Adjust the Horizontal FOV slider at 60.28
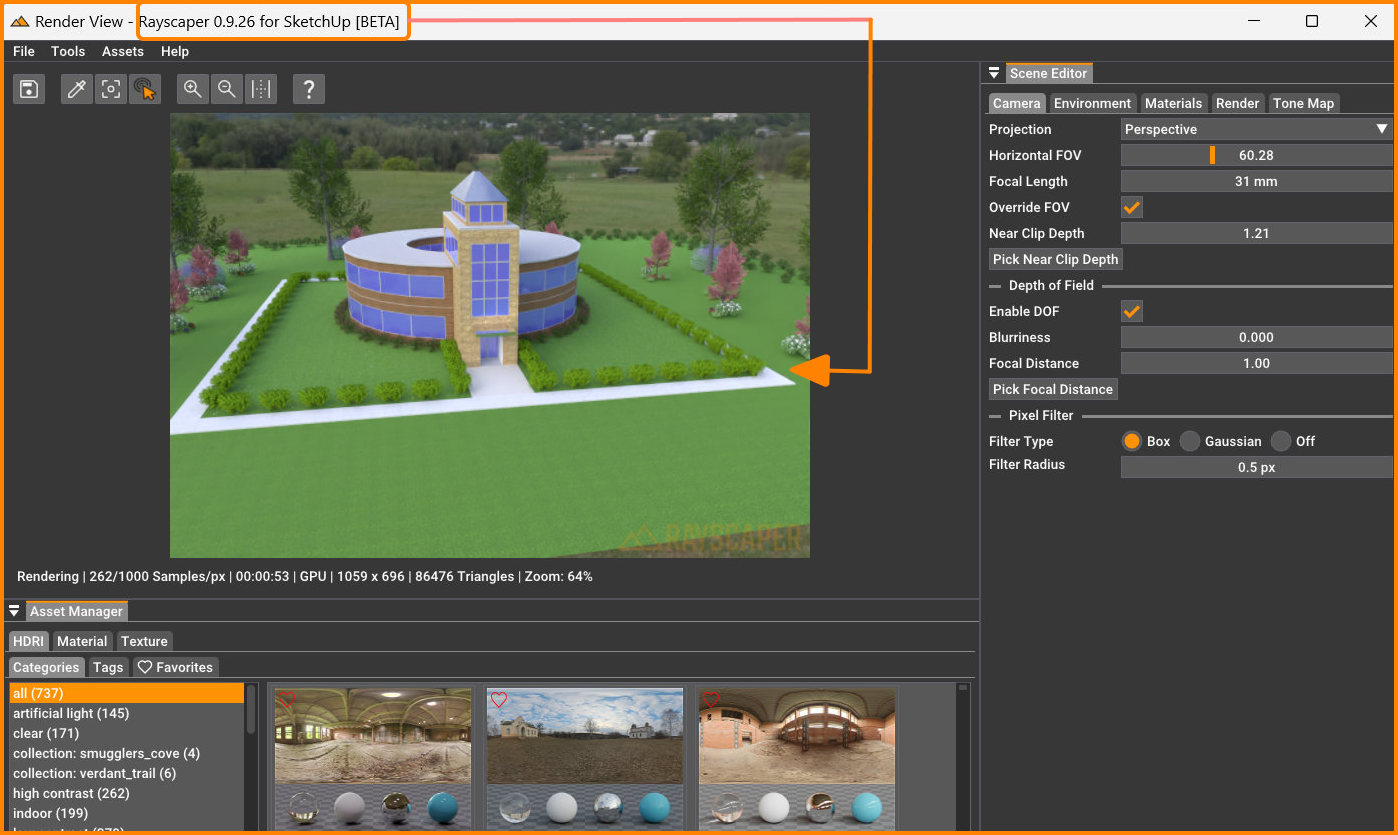The height and width of the screenshot is (835, 1398). click(1256, 155)
